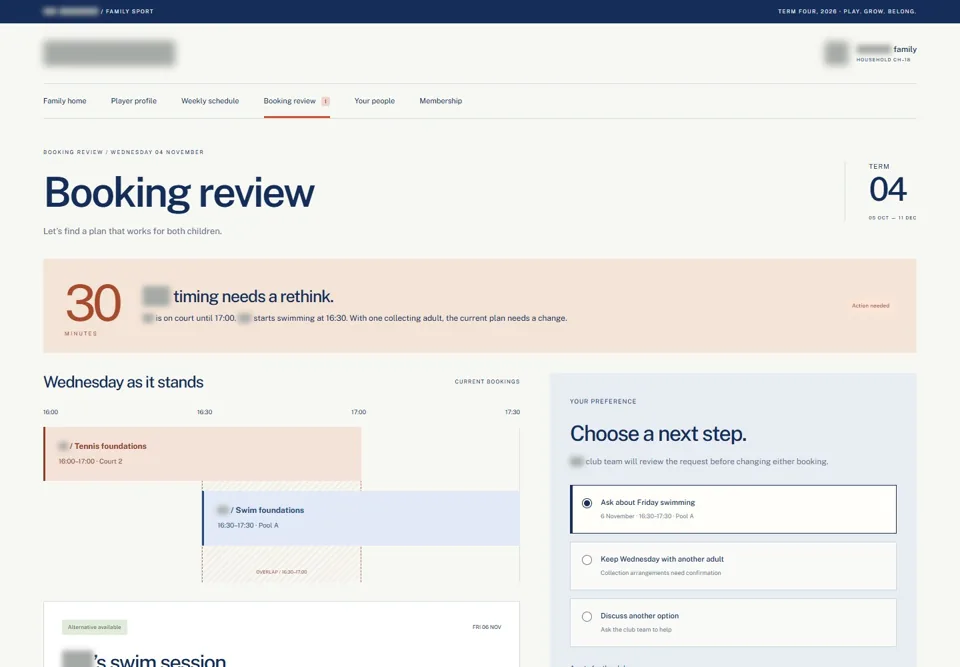
Task: Click the Ask the club team to help text
Action: pyautogui.click(x=636, y=630)
